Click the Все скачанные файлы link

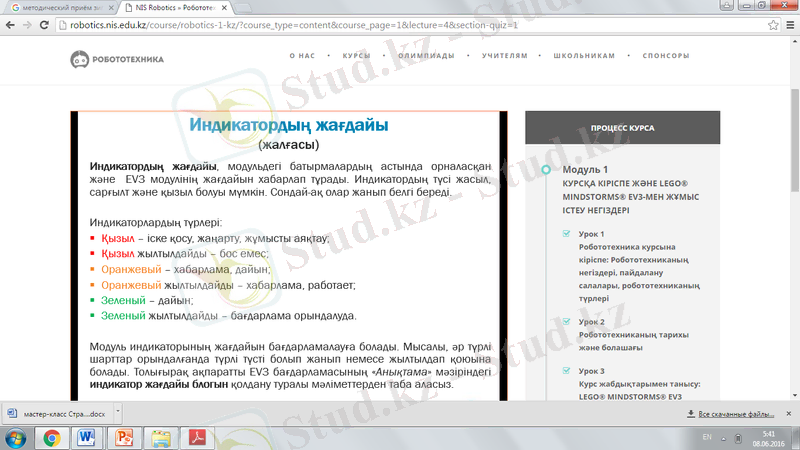(x=735, y=413)
